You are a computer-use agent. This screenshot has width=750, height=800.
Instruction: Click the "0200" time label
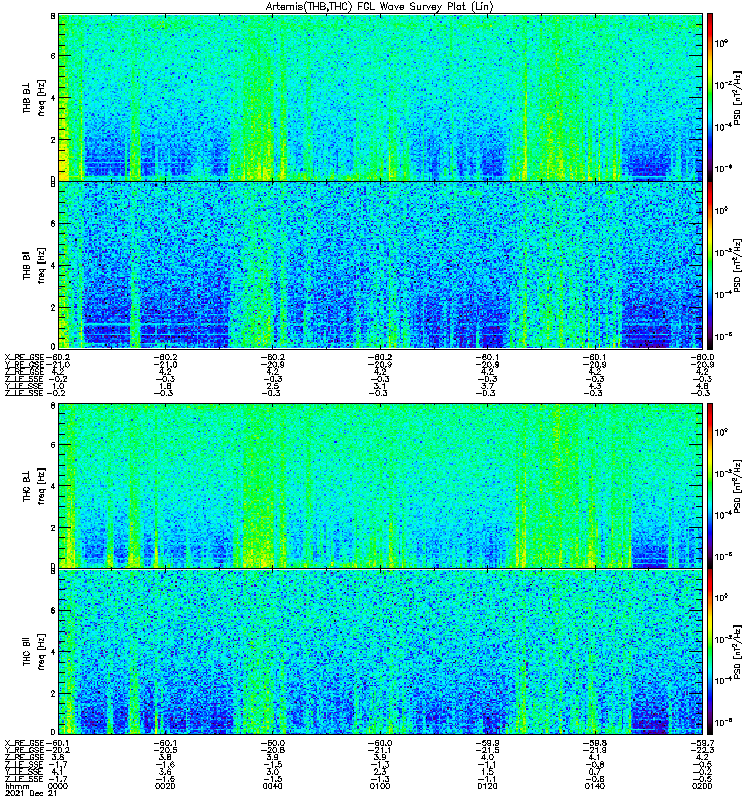[x=702, y=786]
